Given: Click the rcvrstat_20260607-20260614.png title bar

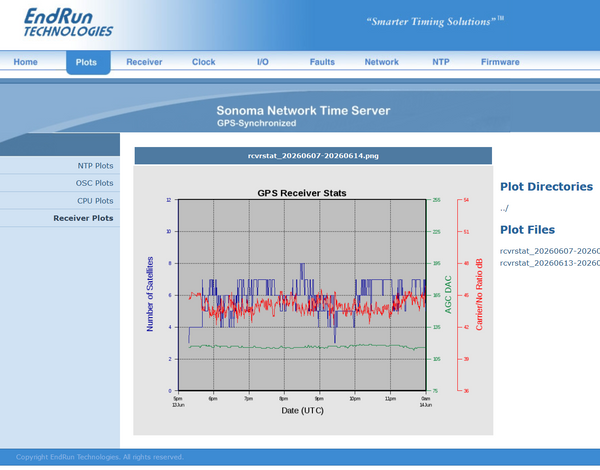Looking at the screenshot, I should click(x=313, y=156).
